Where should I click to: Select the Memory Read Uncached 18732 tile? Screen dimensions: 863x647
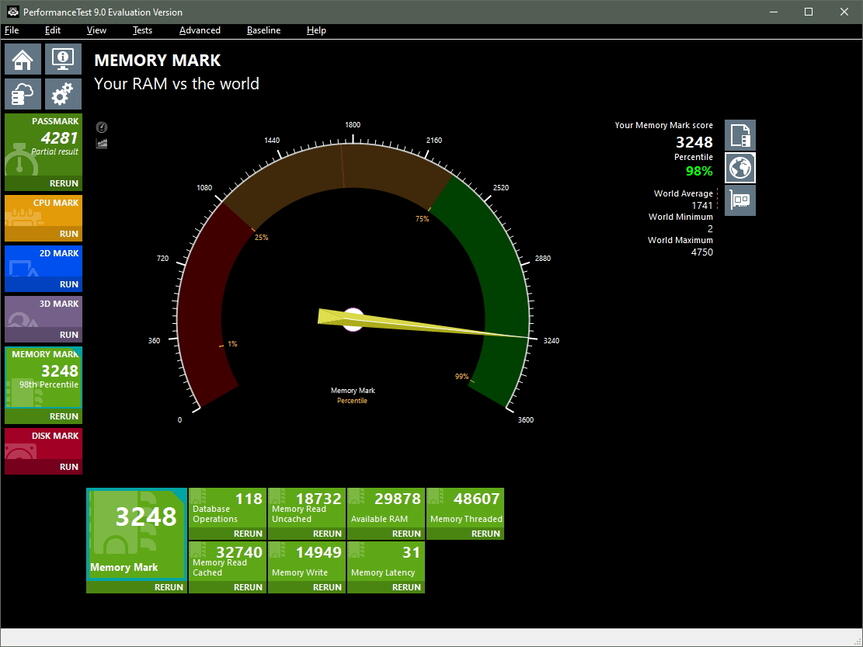click(307, 508)
